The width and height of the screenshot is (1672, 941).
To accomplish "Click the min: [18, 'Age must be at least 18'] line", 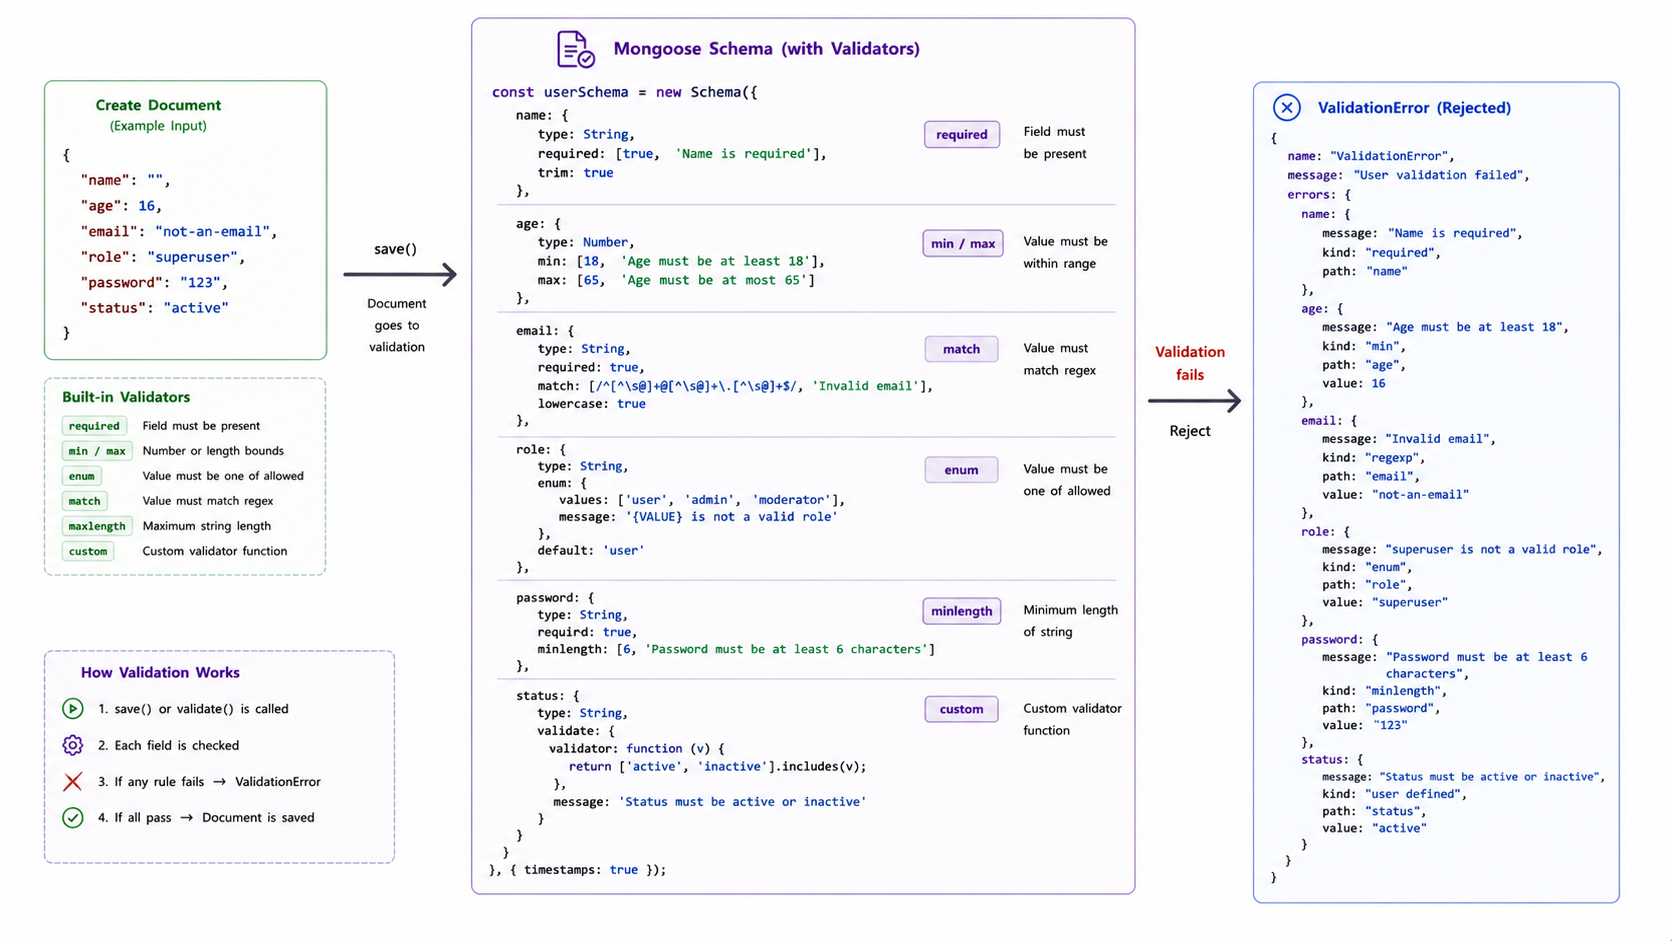I will 681,261.
